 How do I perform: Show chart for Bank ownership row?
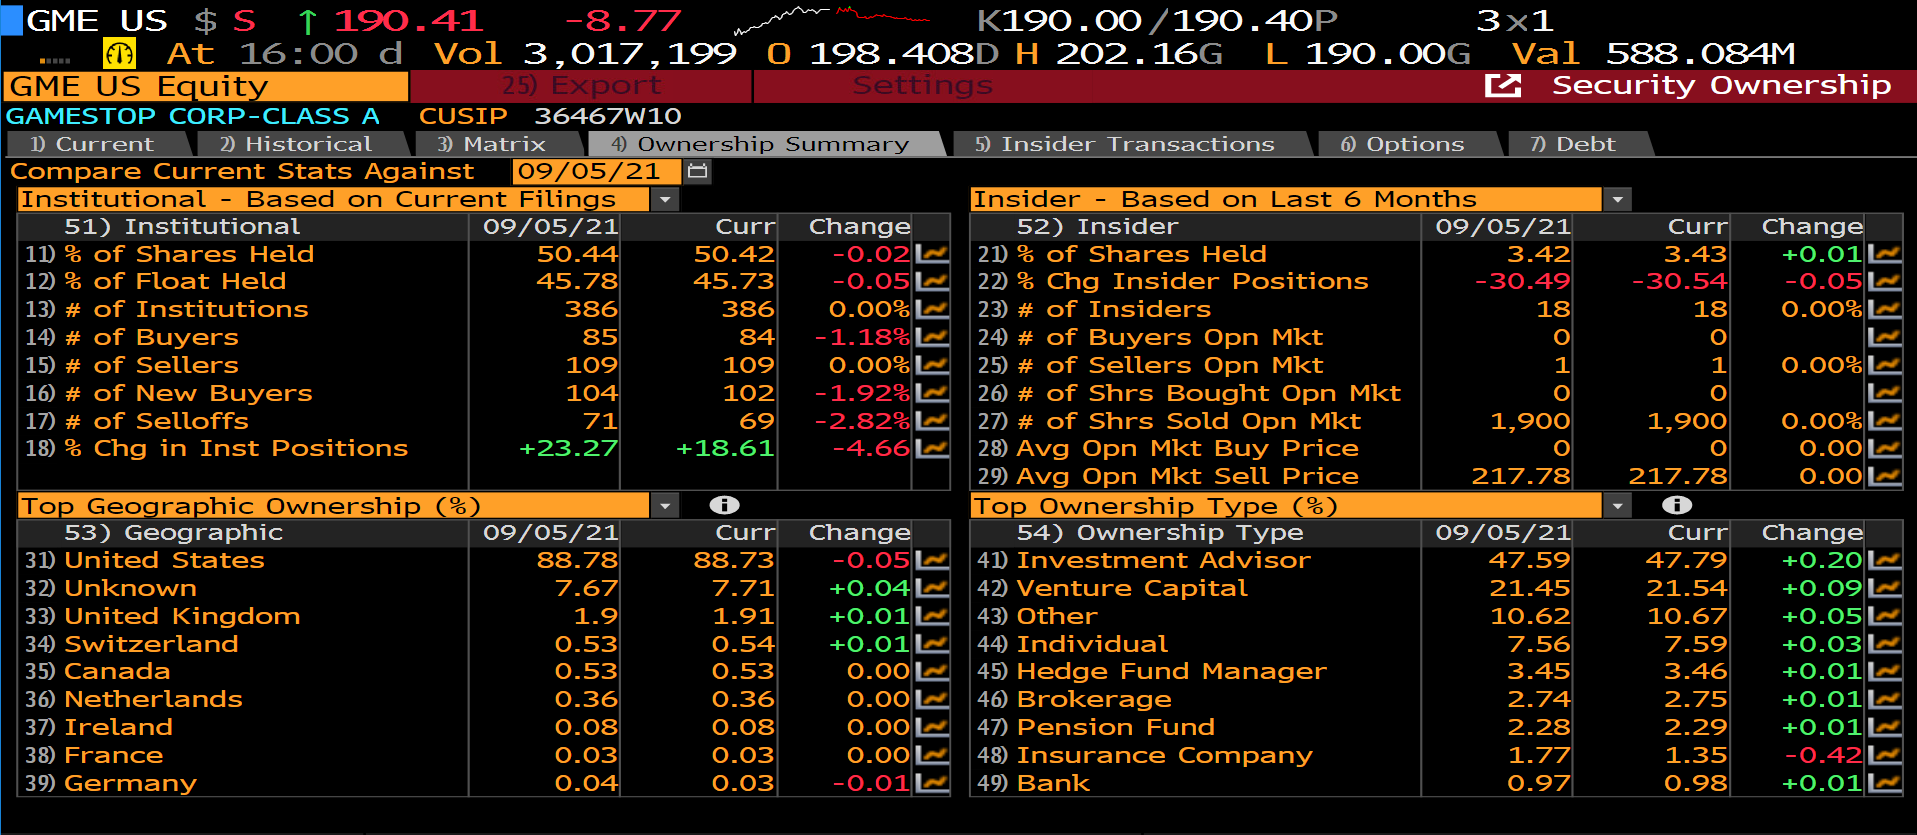coord(1885,783)
